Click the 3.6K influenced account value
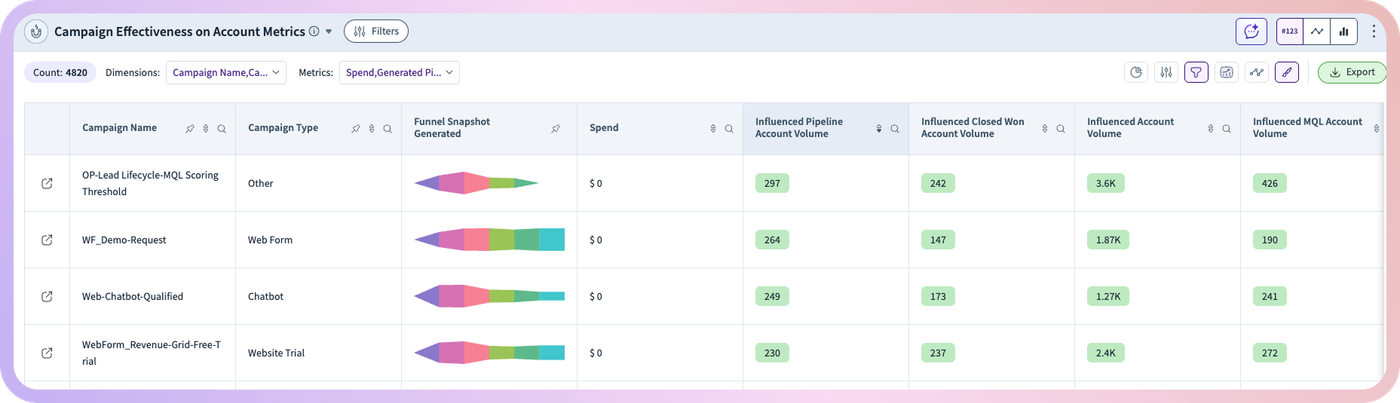 click(1106, 184)
